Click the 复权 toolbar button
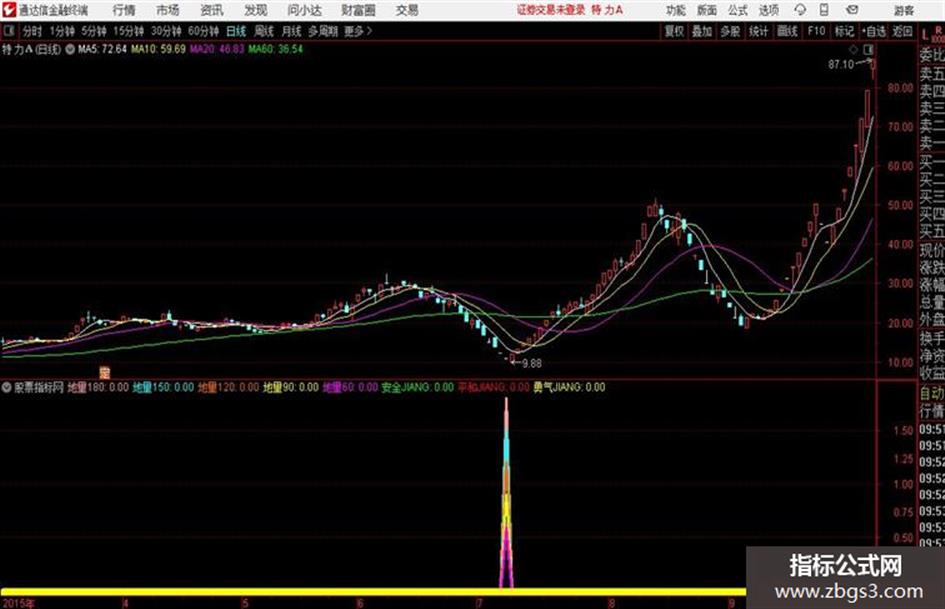The image size is (945, 609). (674, 31)
